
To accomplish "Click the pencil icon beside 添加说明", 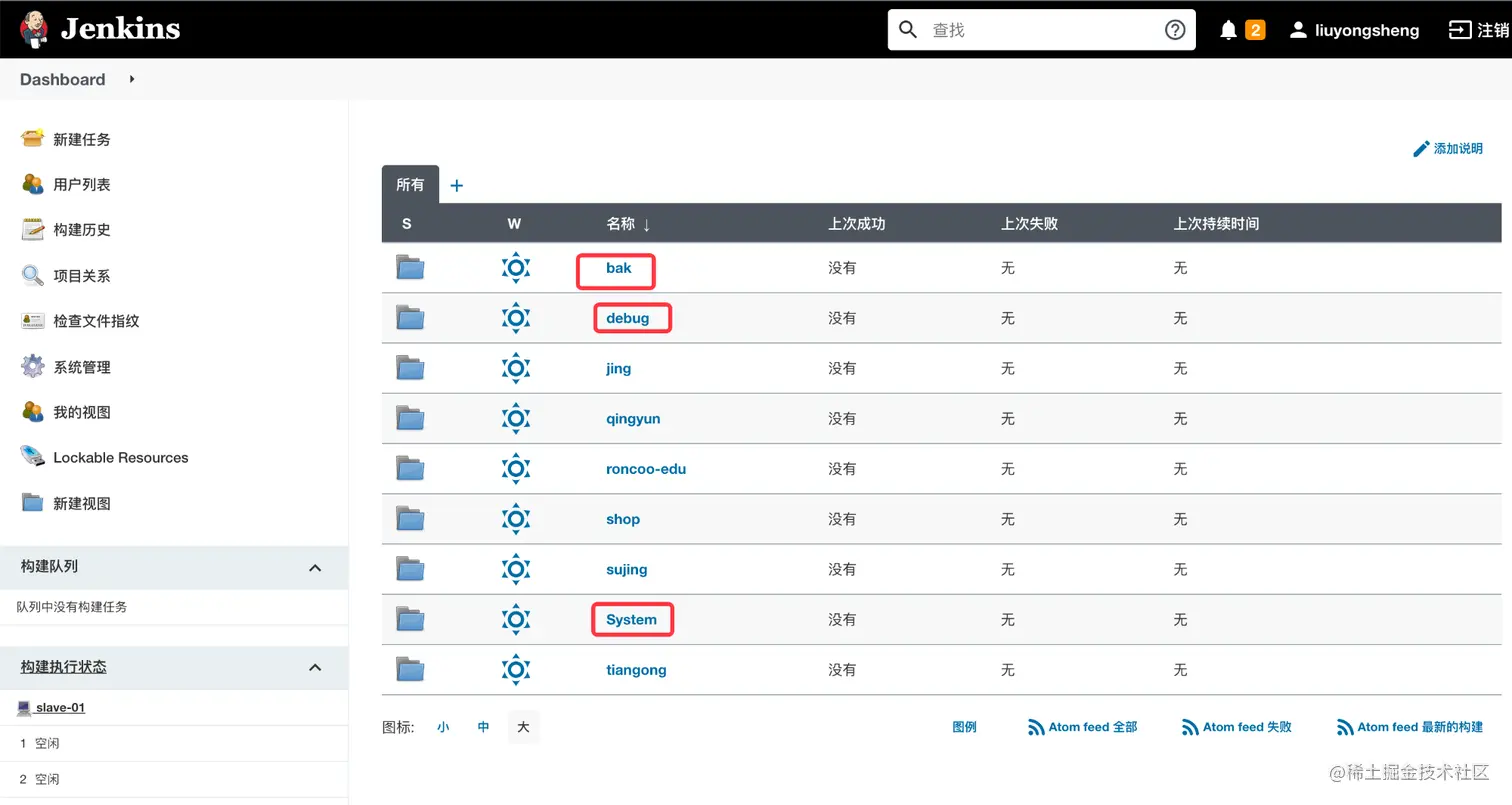I will pos(1421,148).
